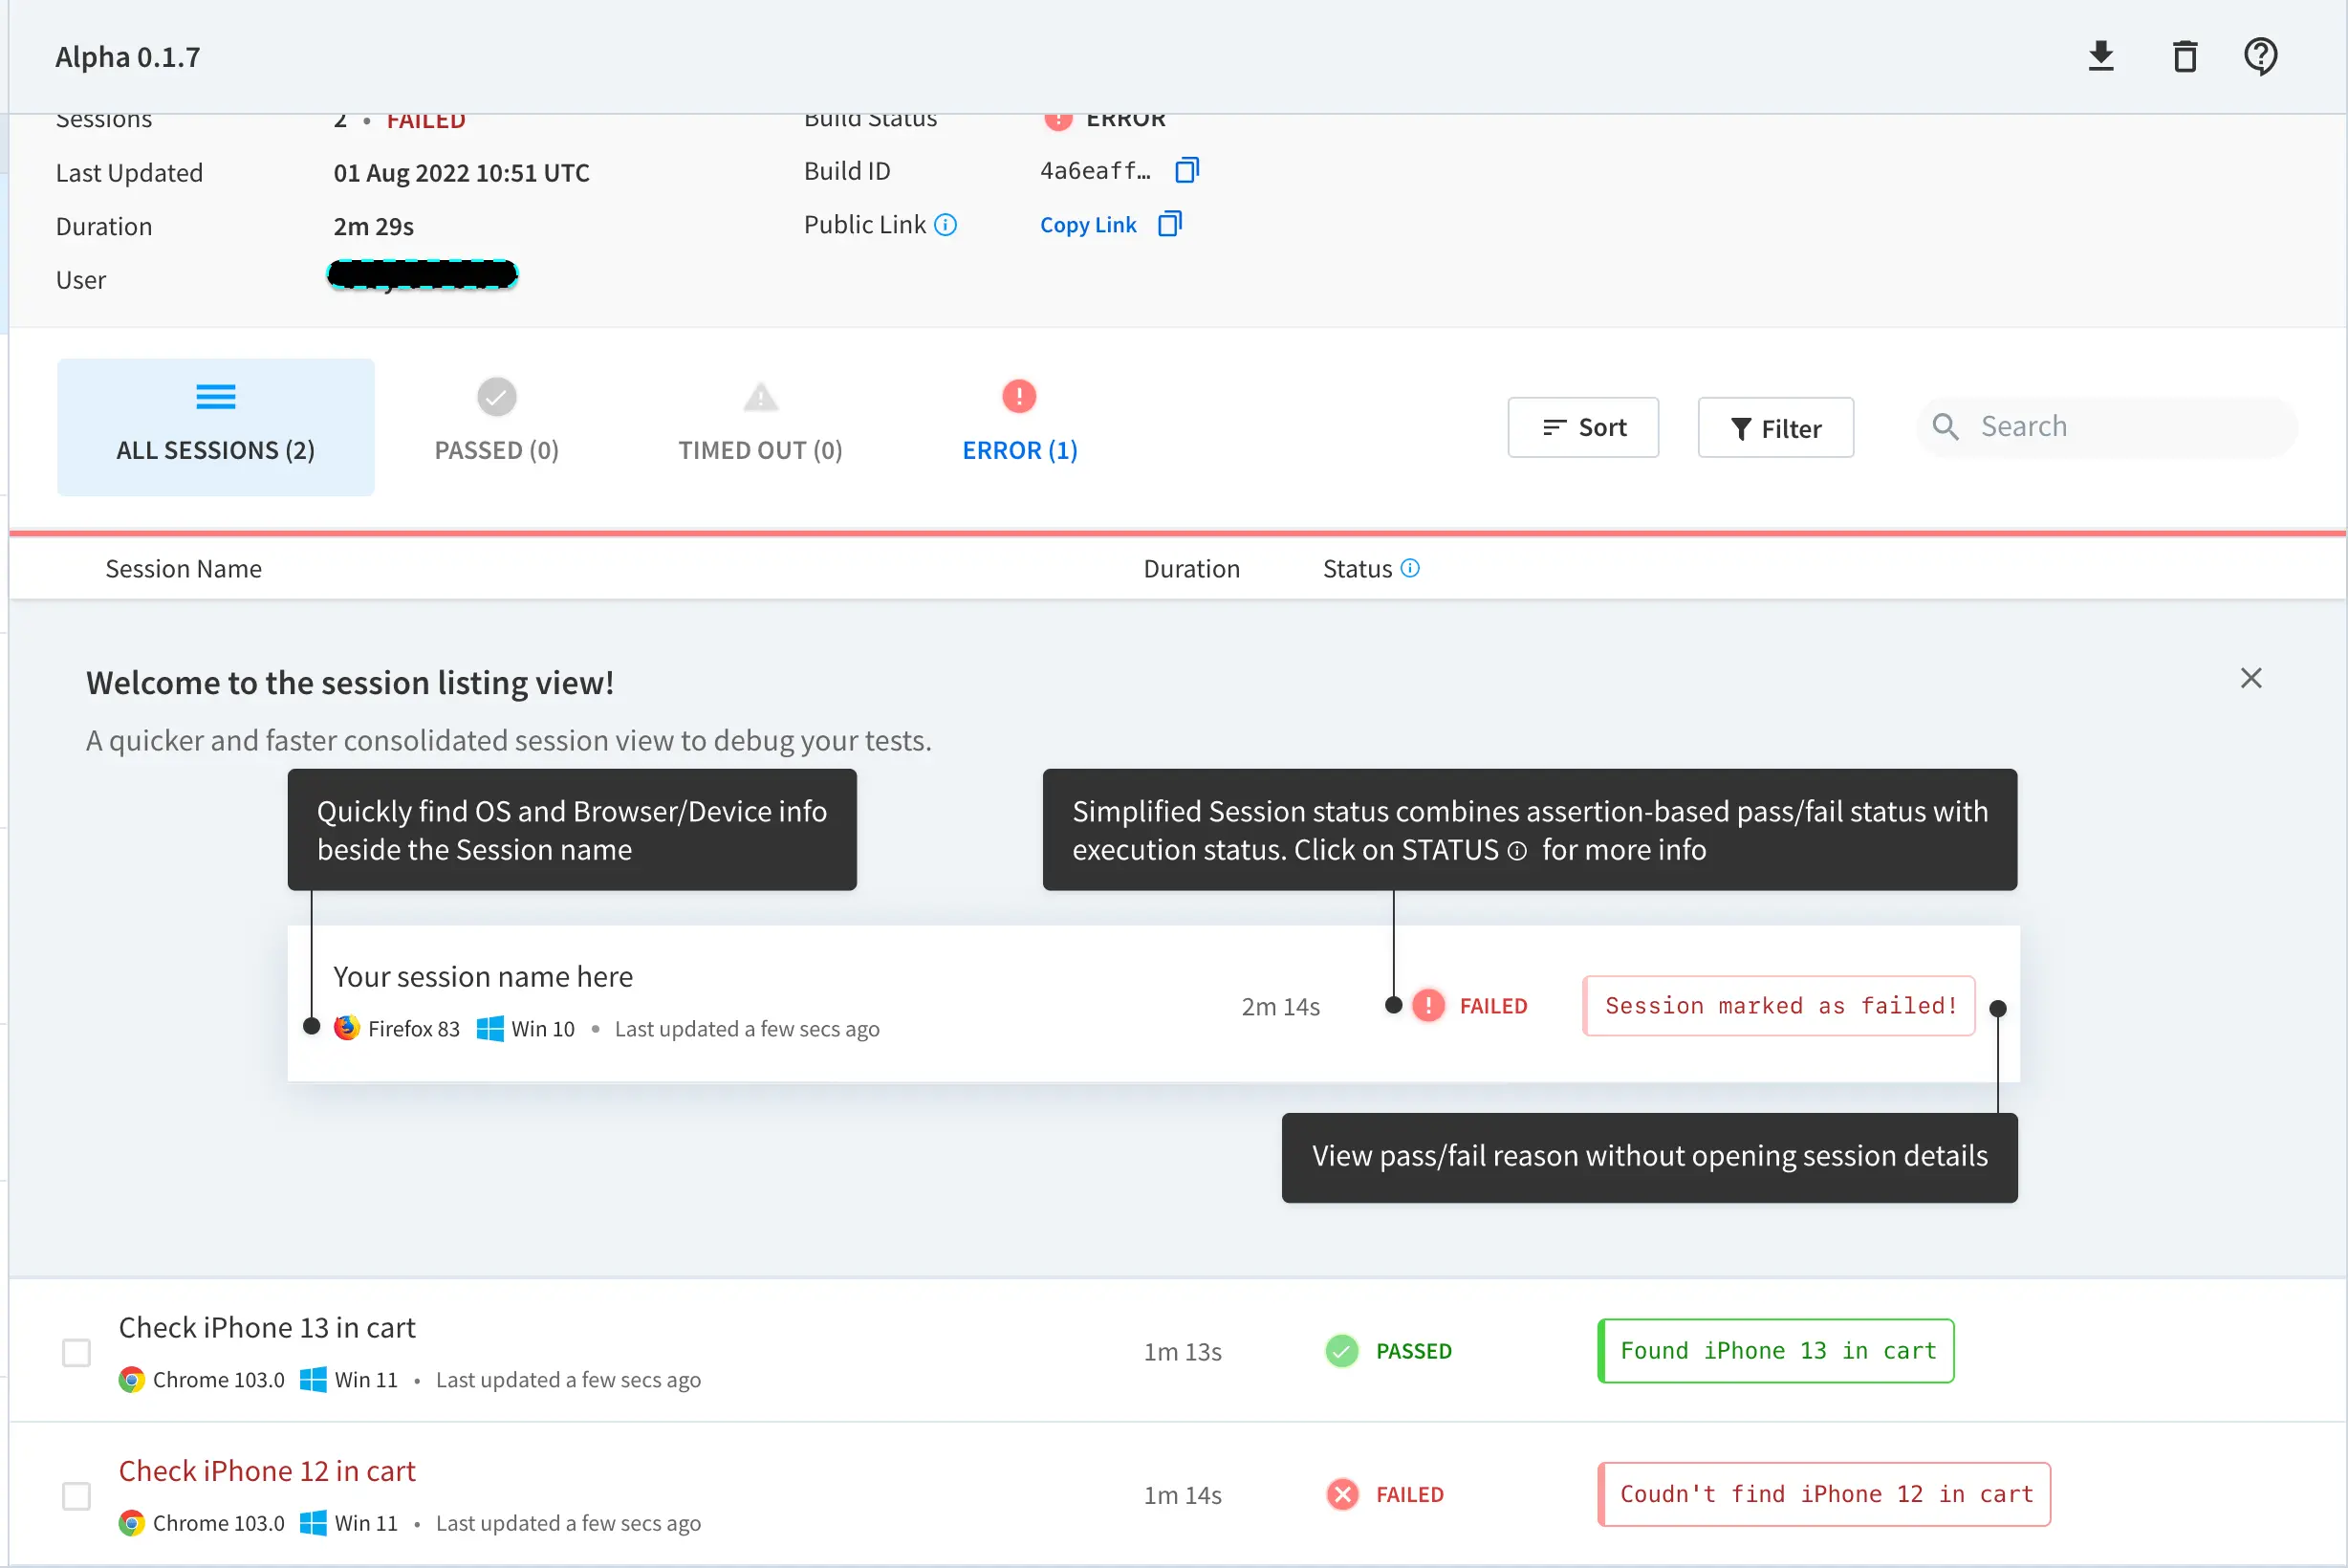Select checkbox for Check iPhone 12 in cart
Screen dimensions: 2348x1568
pos(77,1496)
